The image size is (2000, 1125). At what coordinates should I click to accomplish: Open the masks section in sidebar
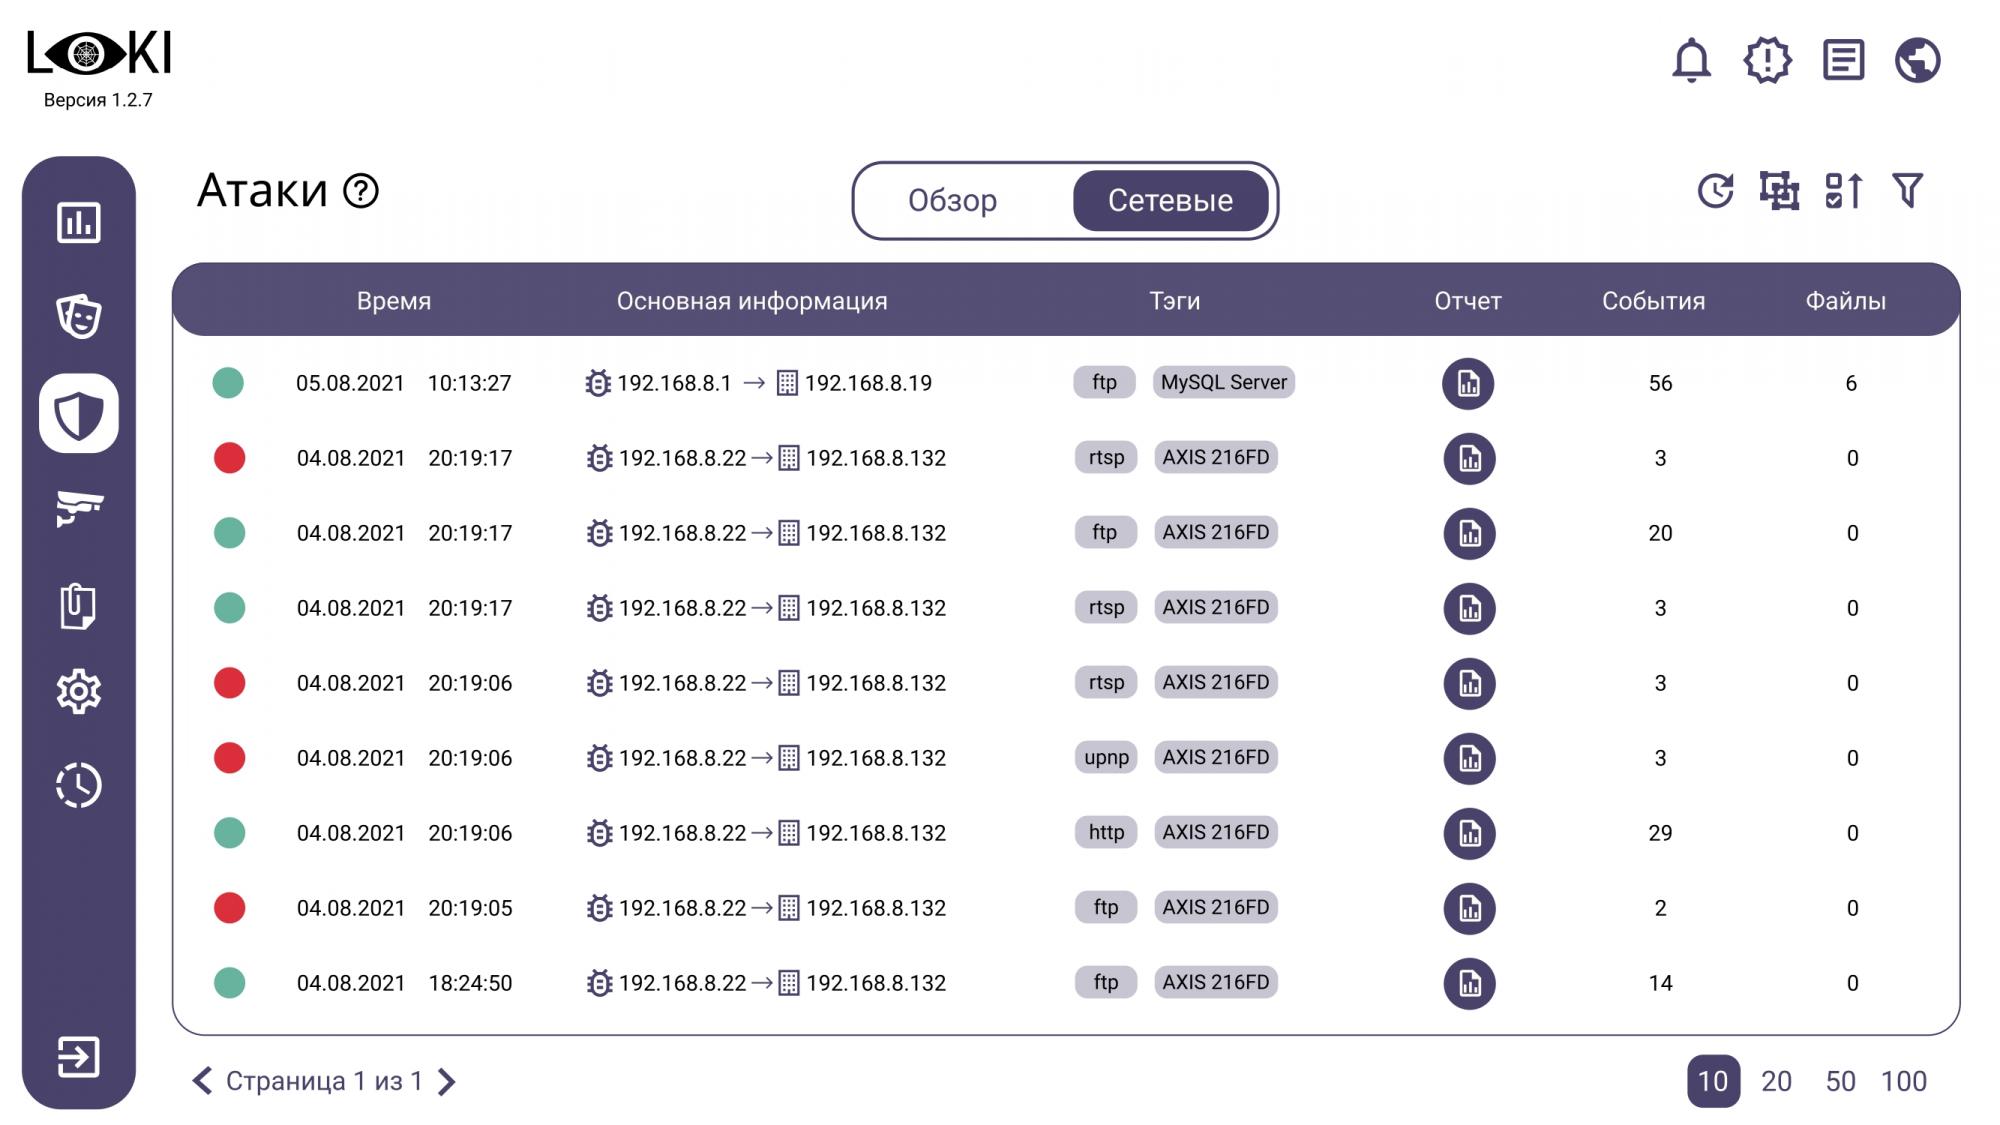(79, 317)
